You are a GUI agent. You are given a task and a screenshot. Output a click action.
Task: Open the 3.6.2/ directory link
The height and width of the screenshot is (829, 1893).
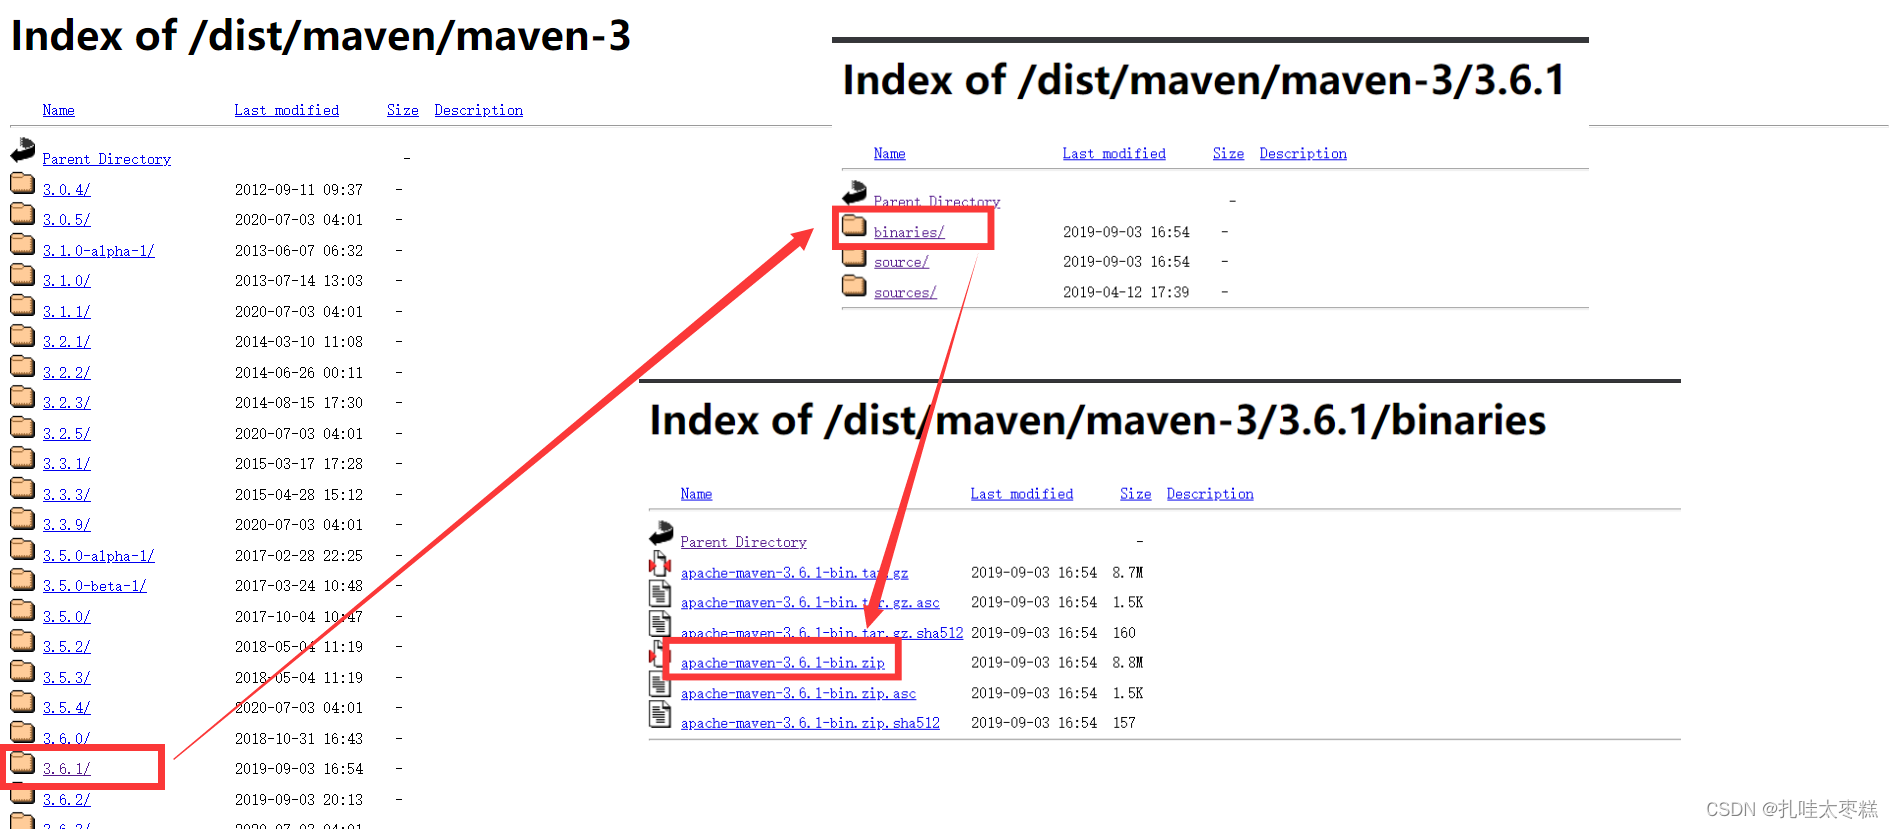(x=66, y=800)
